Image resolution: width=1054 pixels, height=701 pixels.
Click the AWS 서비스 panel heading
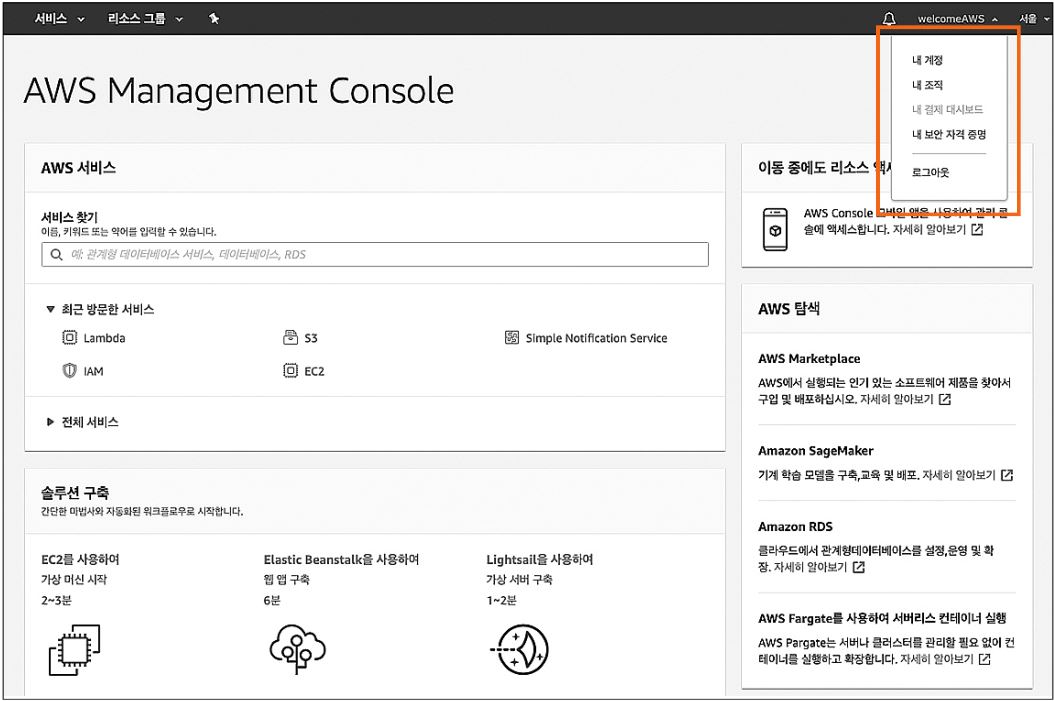coord(78,167)
